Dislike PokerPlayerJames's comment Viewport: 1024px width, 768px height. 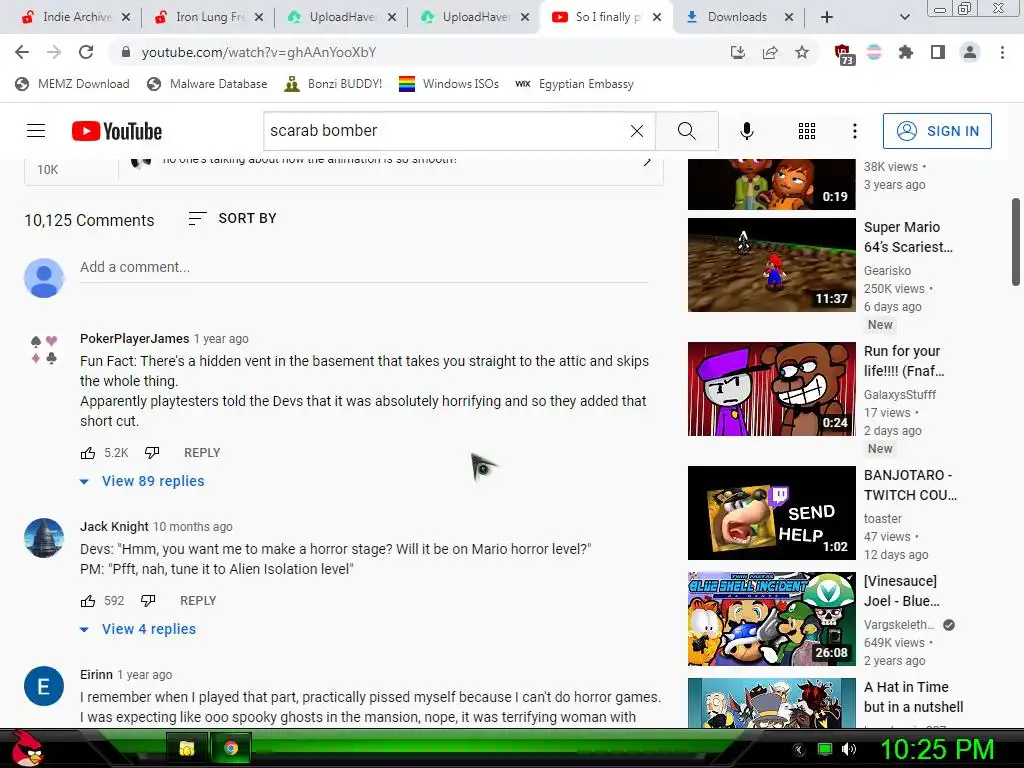(152, 453)
